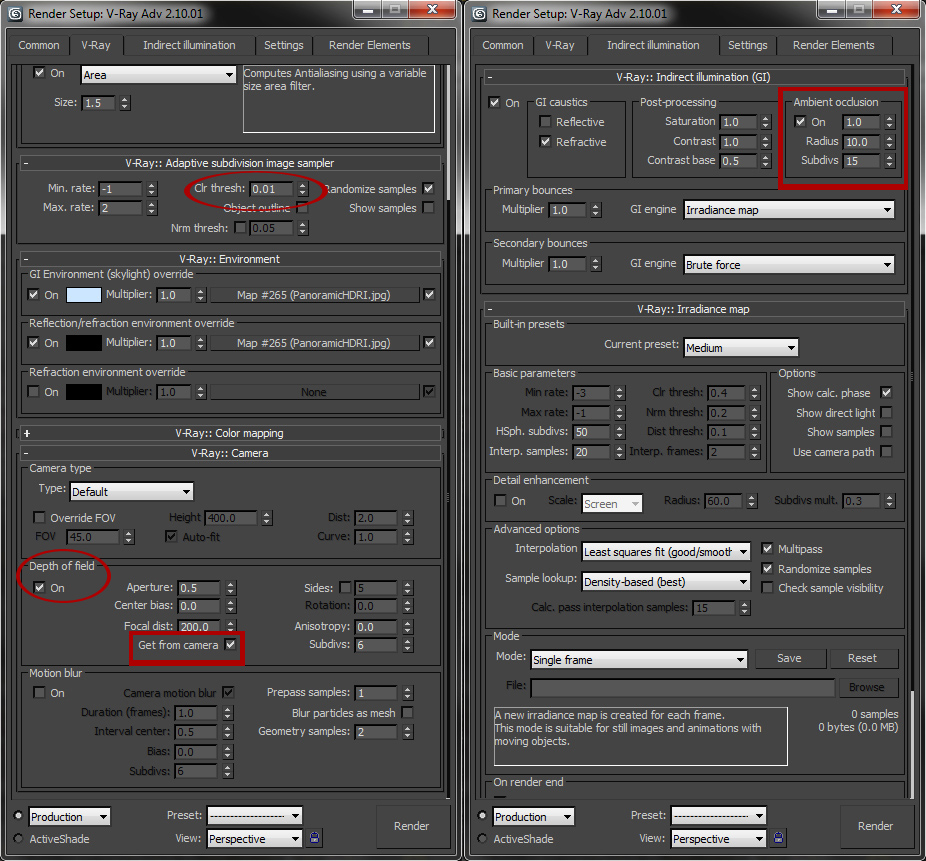The height and width of the screenshot is (861, 926).
Task: Select ActiveShade radio in left window
Action: coord(18,839)
